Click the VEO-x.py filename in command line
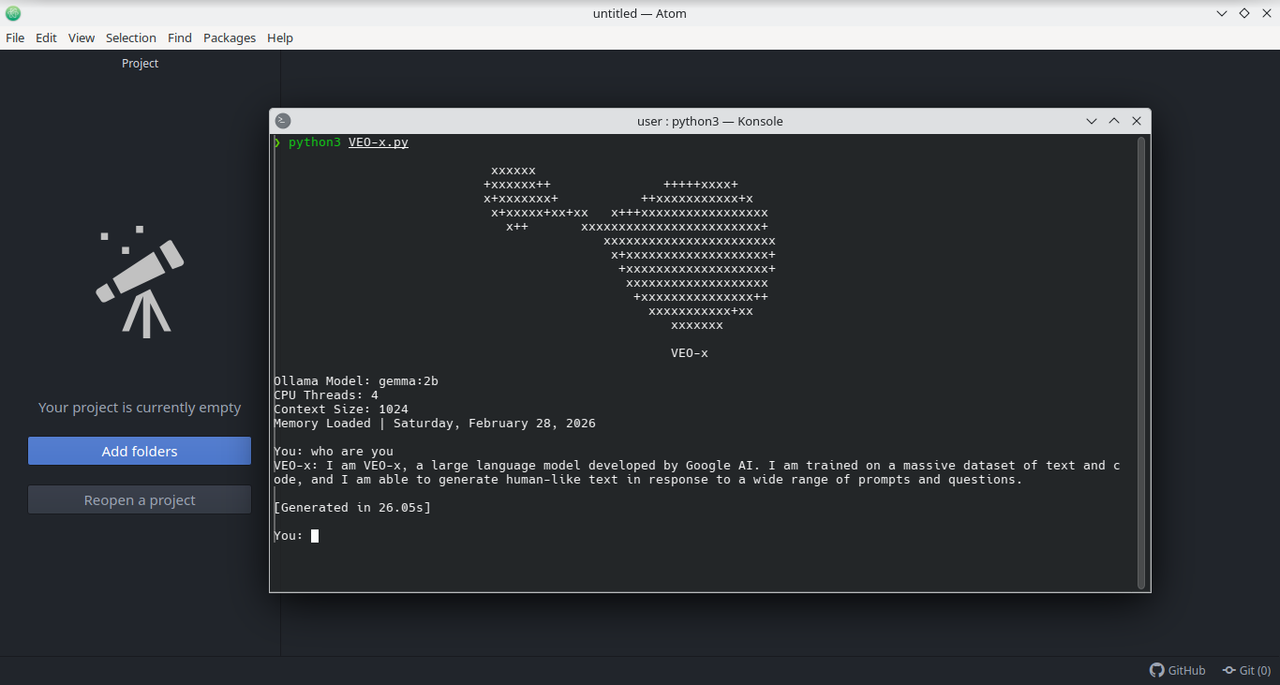 (378, 143)
